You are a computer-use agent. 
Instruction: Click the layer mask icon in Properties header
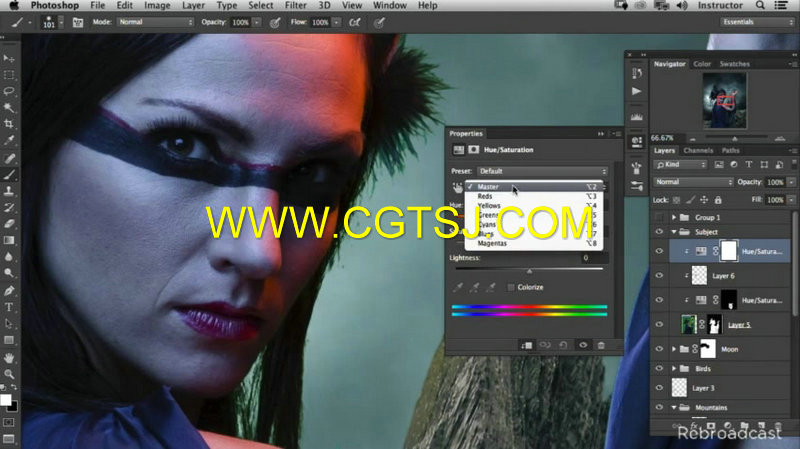[473, 149]
